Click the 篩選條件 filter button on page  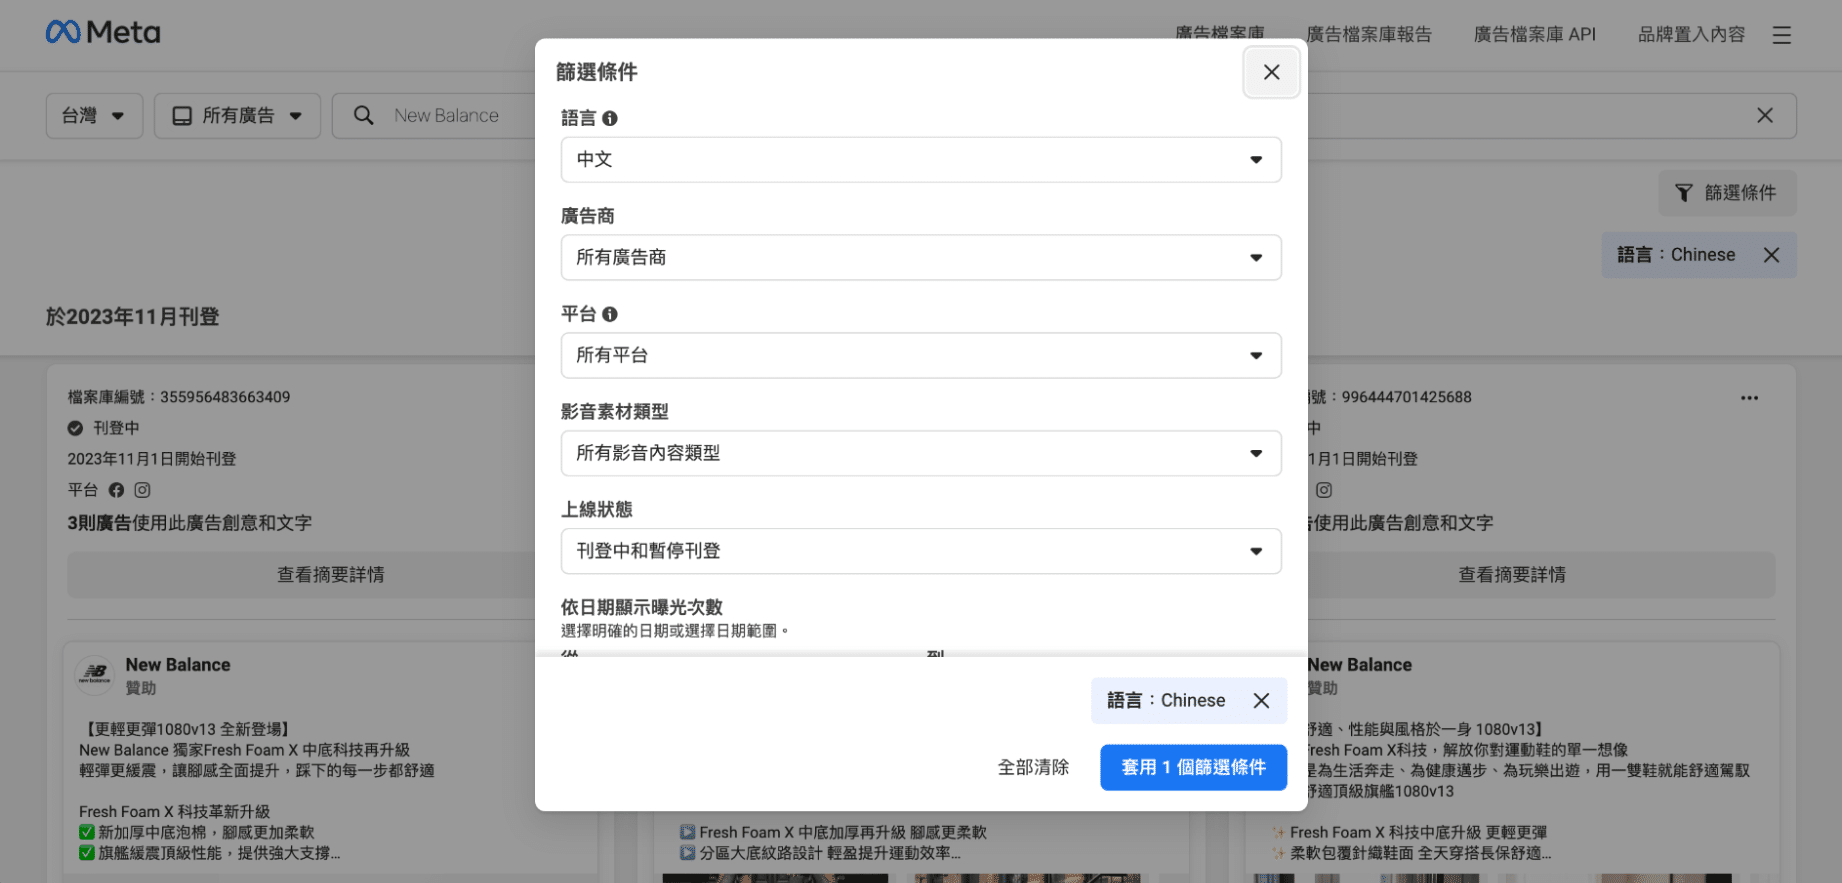point(1727,193)
